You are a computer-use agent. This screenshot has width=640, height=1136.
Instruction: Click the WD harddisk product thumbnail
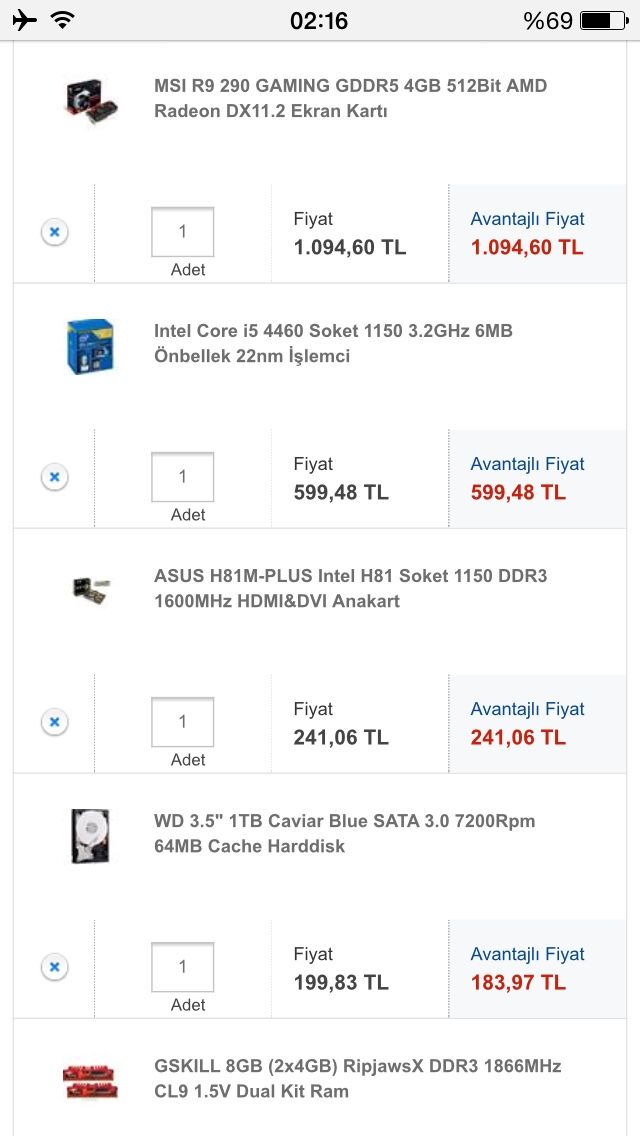click(90, 836)
